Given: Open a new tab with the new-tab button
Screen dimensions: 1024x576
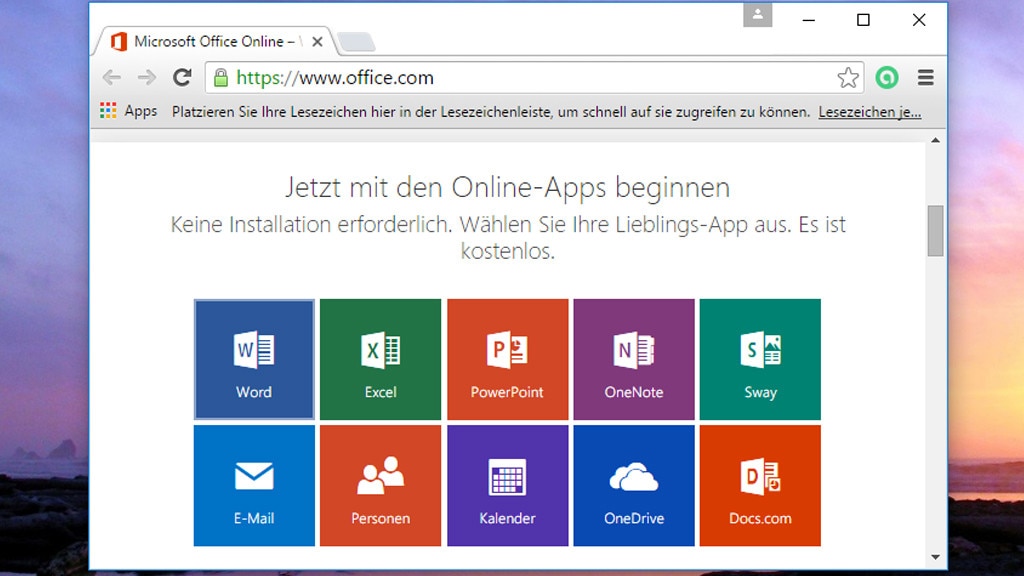Looking at the screenshot, I should 357,42.
